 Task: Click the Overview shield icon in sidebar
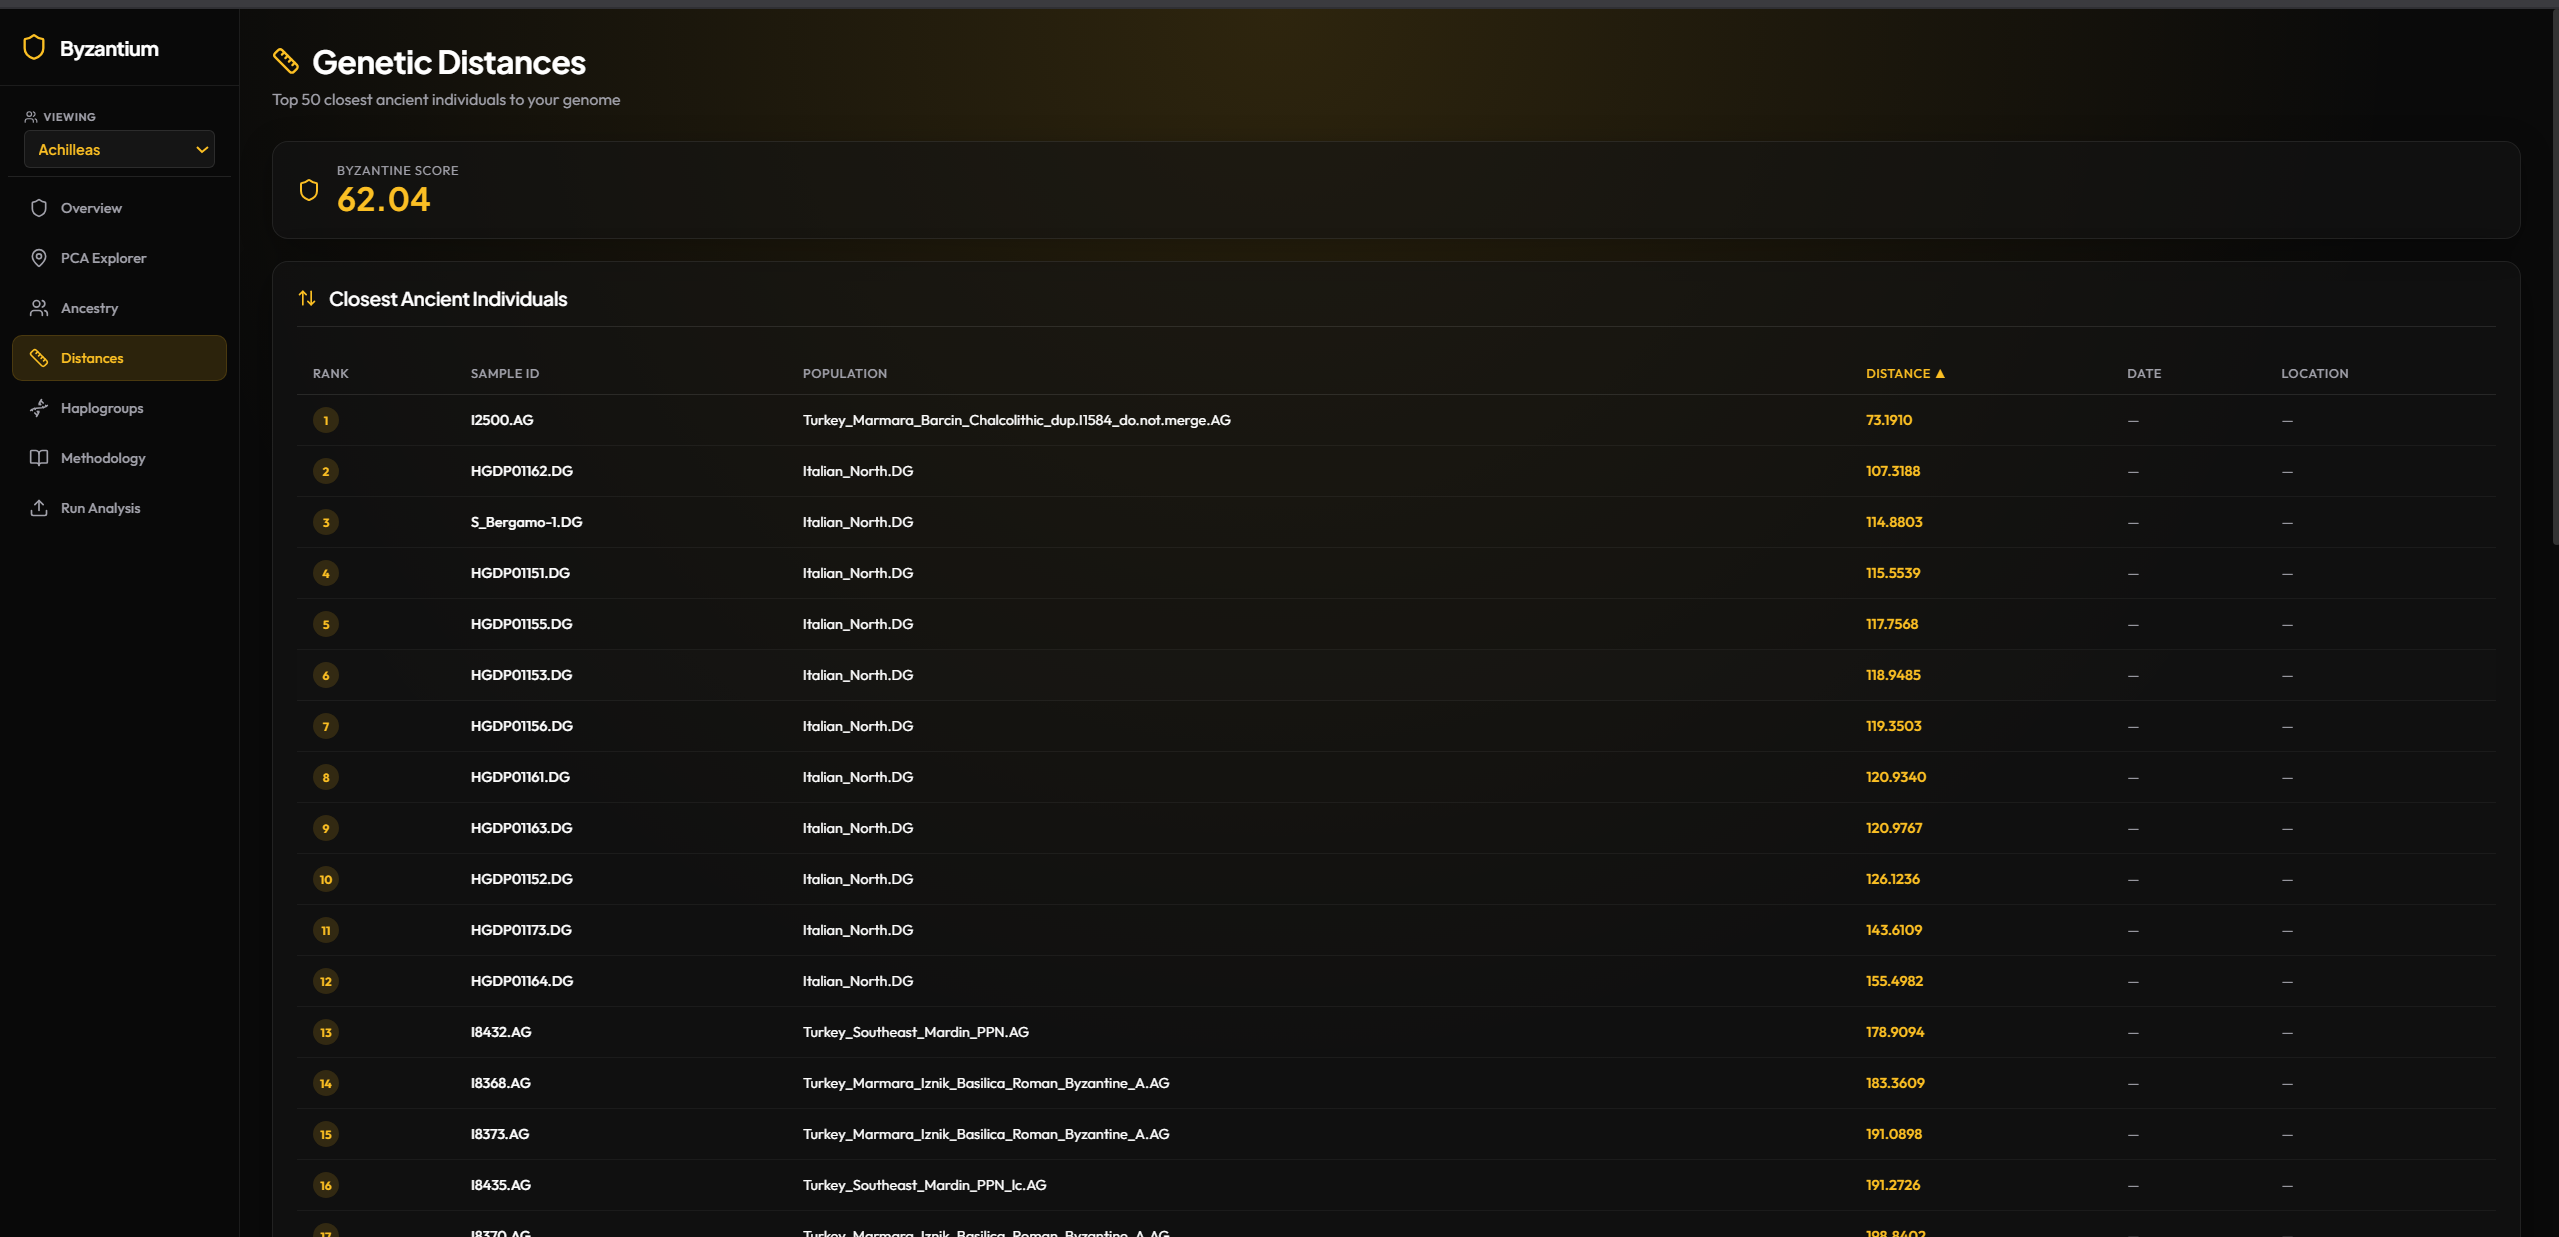point(39,208)
